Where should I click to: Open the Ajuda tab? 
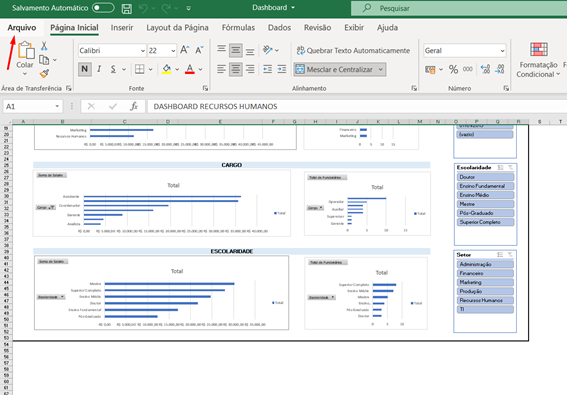387,28
